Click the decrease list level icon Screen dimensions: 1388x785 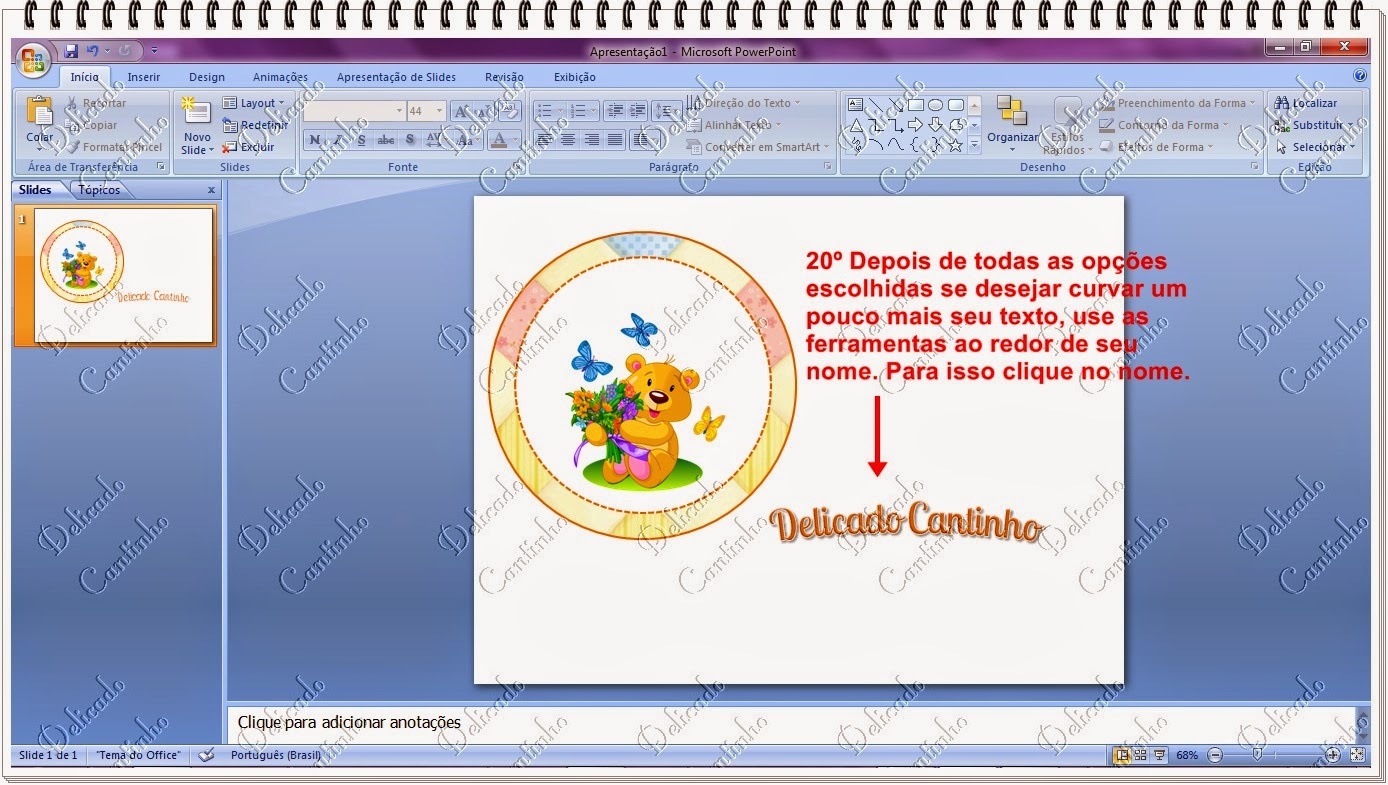614,111
